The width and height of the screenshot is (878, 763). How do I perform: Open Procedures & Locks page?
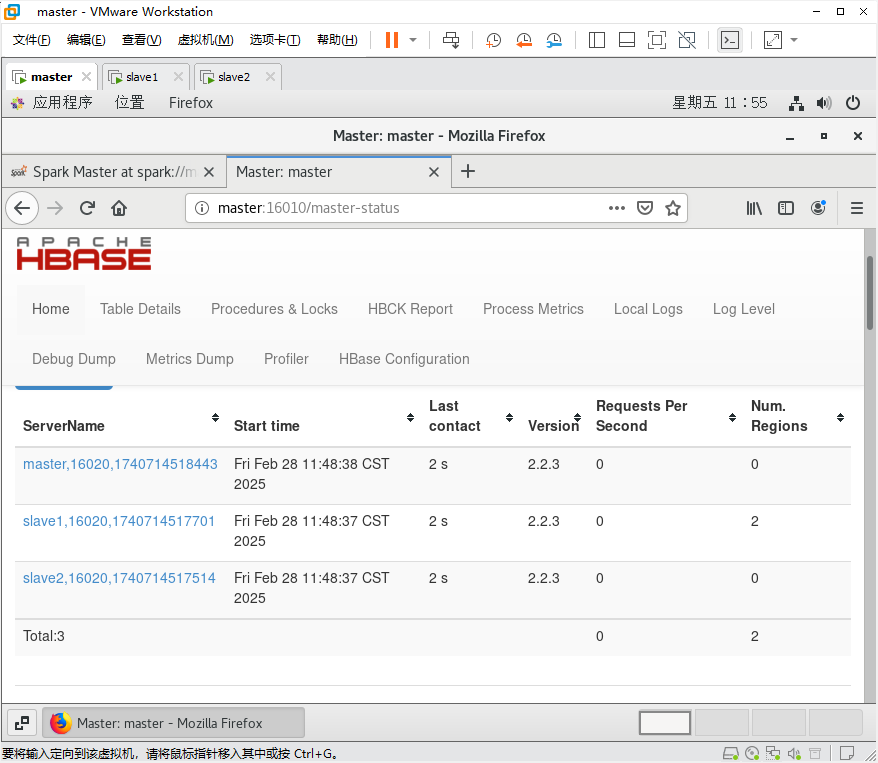(x=274, y=309)
